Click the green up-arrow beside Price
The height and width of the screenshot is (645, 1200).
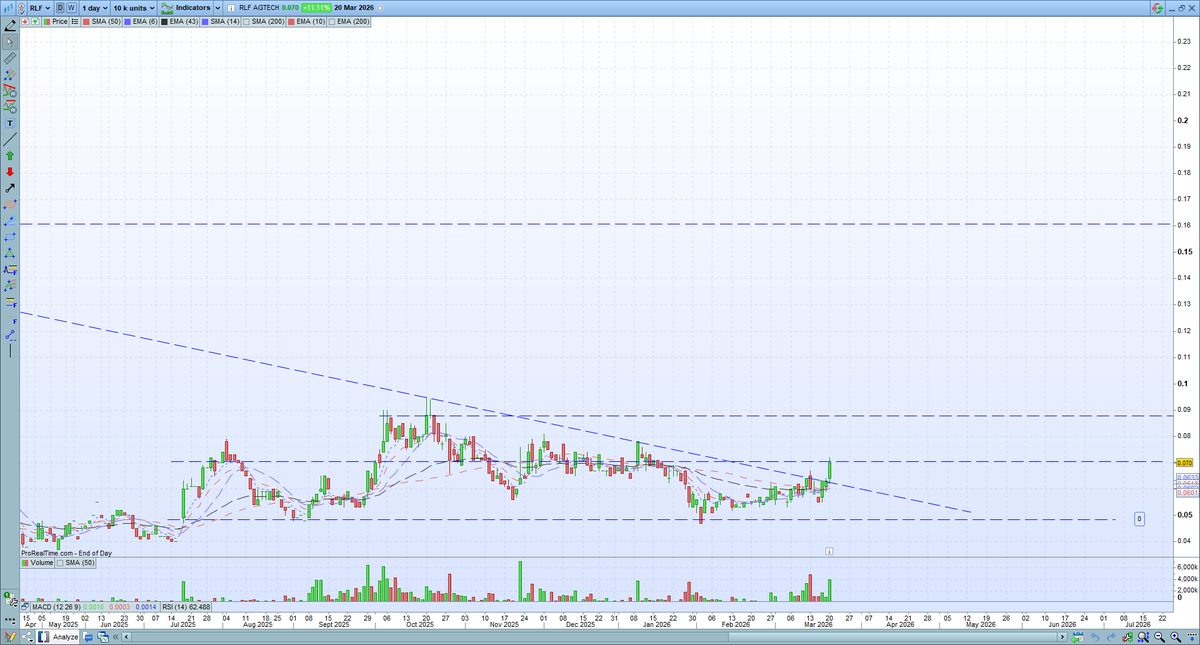click(x=35, y=22)
